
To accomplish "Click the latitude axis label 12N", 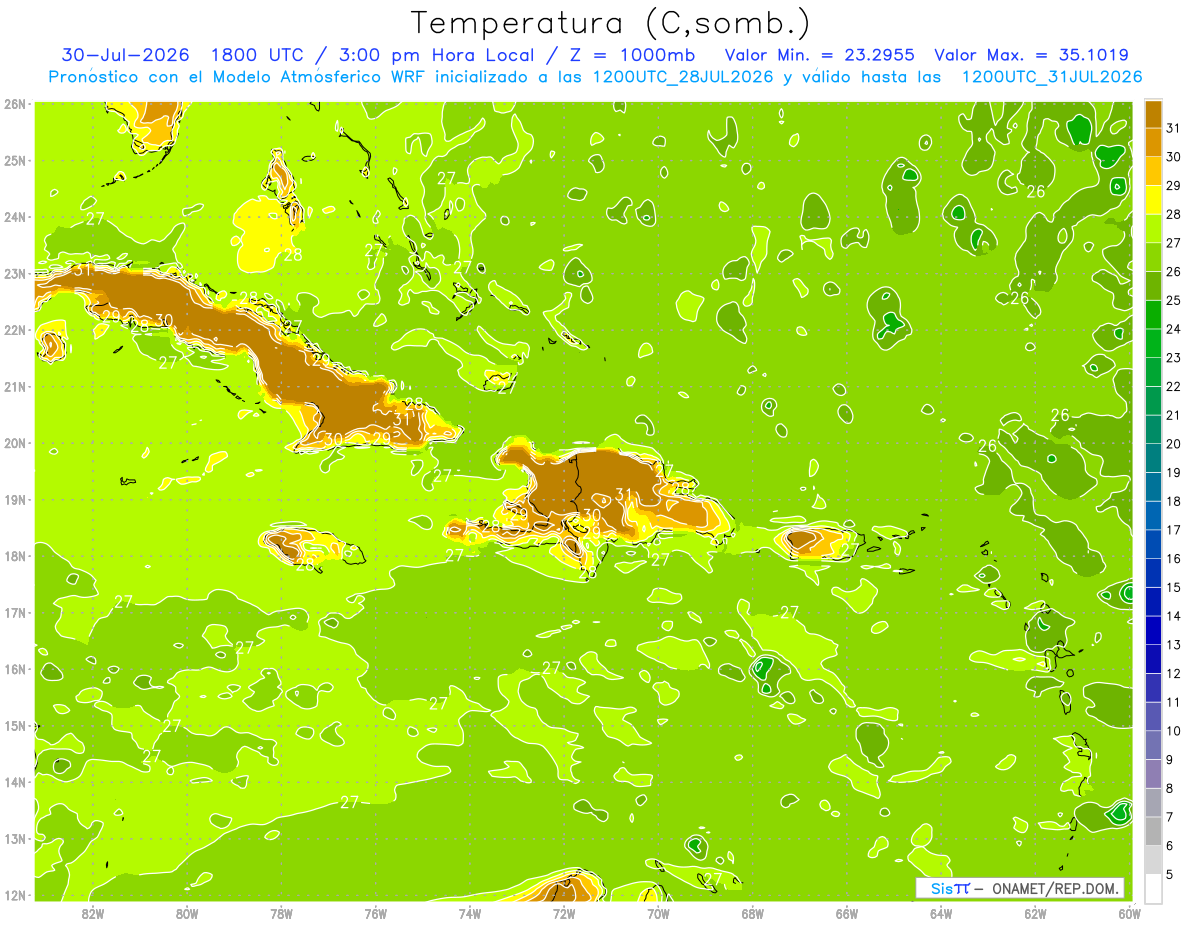I will 15,895.
